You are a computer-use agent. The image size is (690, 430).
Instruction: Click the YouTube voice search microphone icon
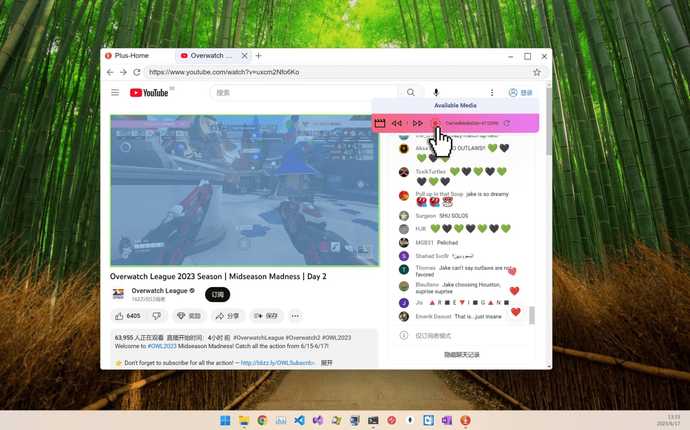(436, 93)
